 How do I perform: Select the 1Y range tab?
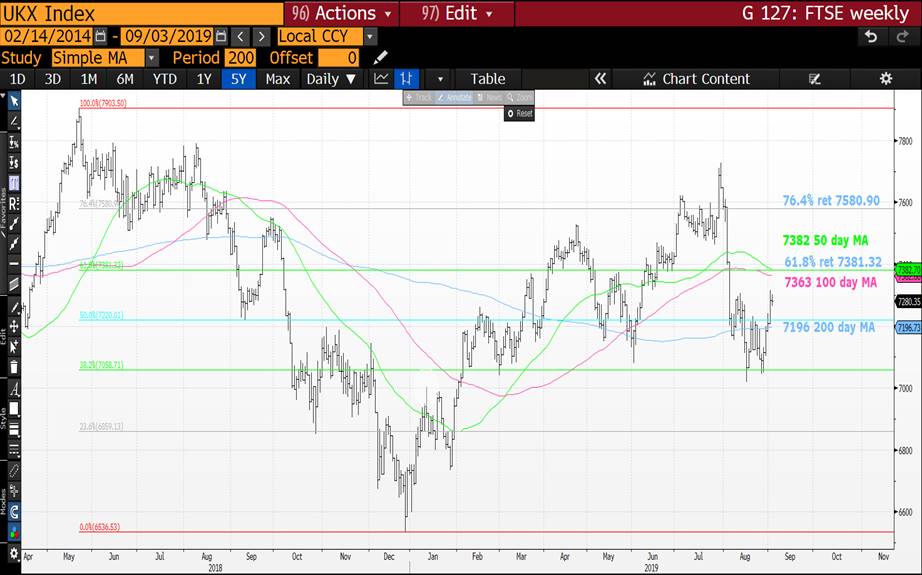(203, 79)
